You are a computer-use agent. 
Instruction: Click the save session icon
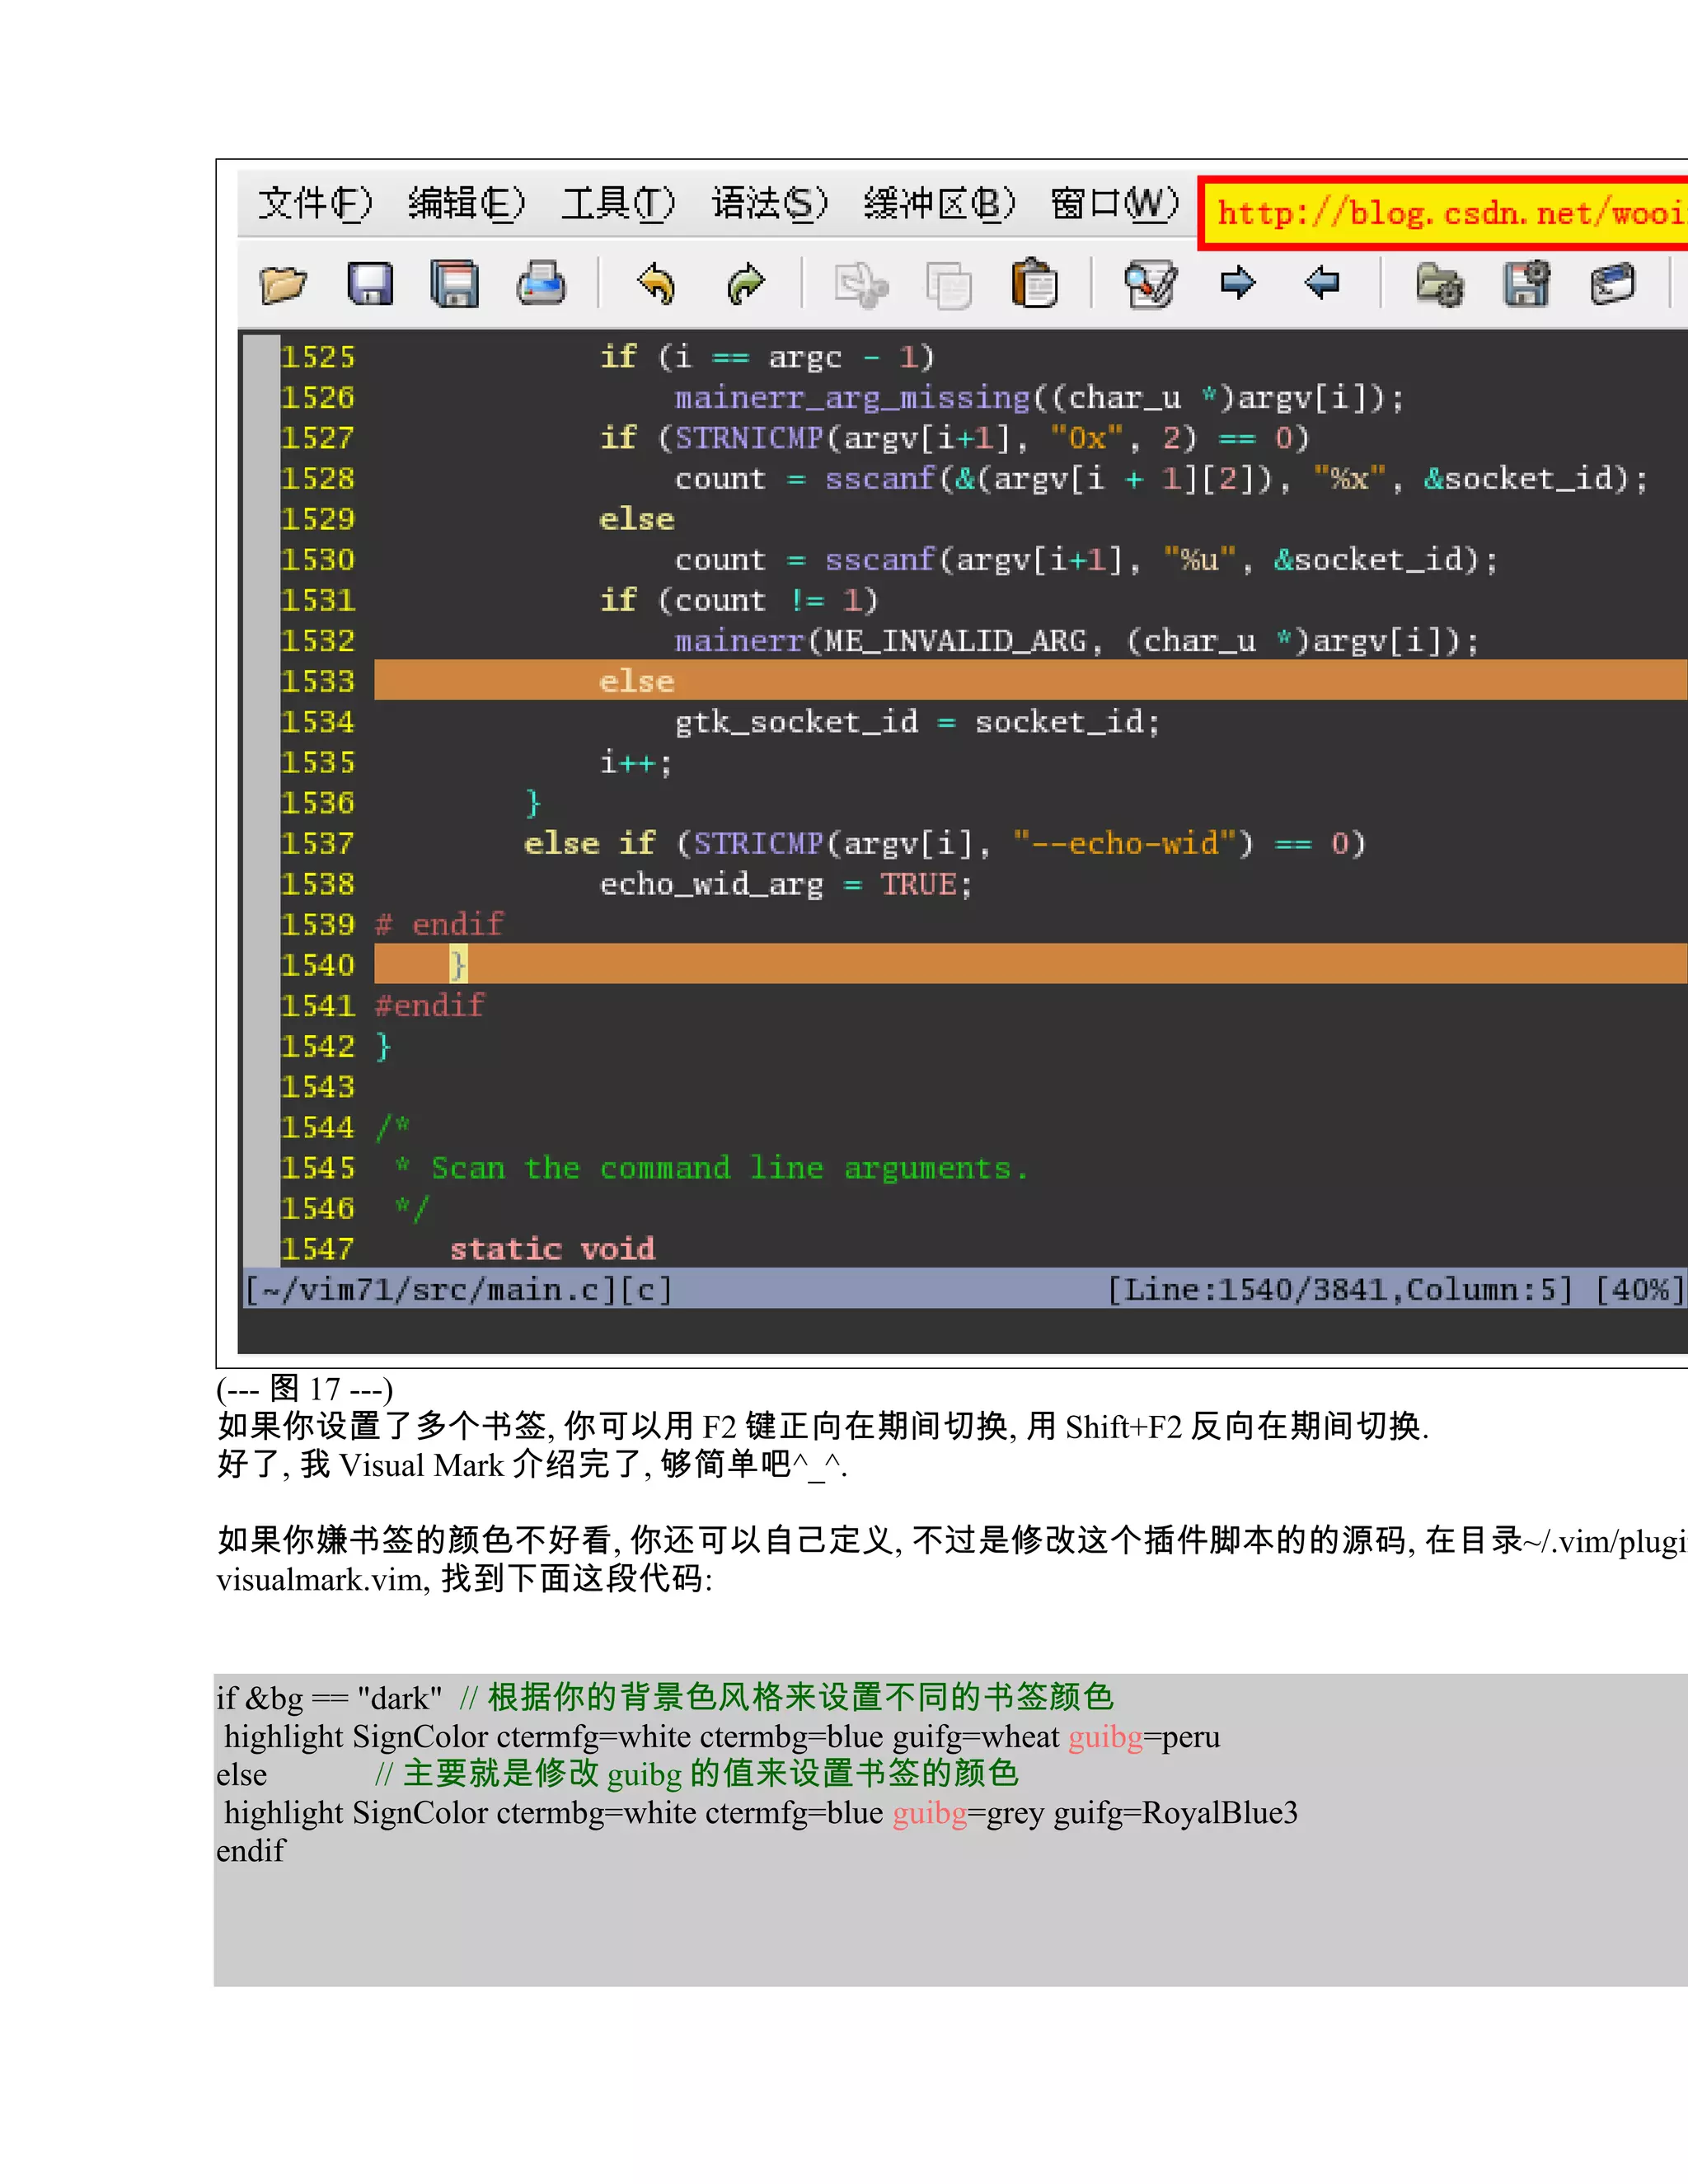1527,284
